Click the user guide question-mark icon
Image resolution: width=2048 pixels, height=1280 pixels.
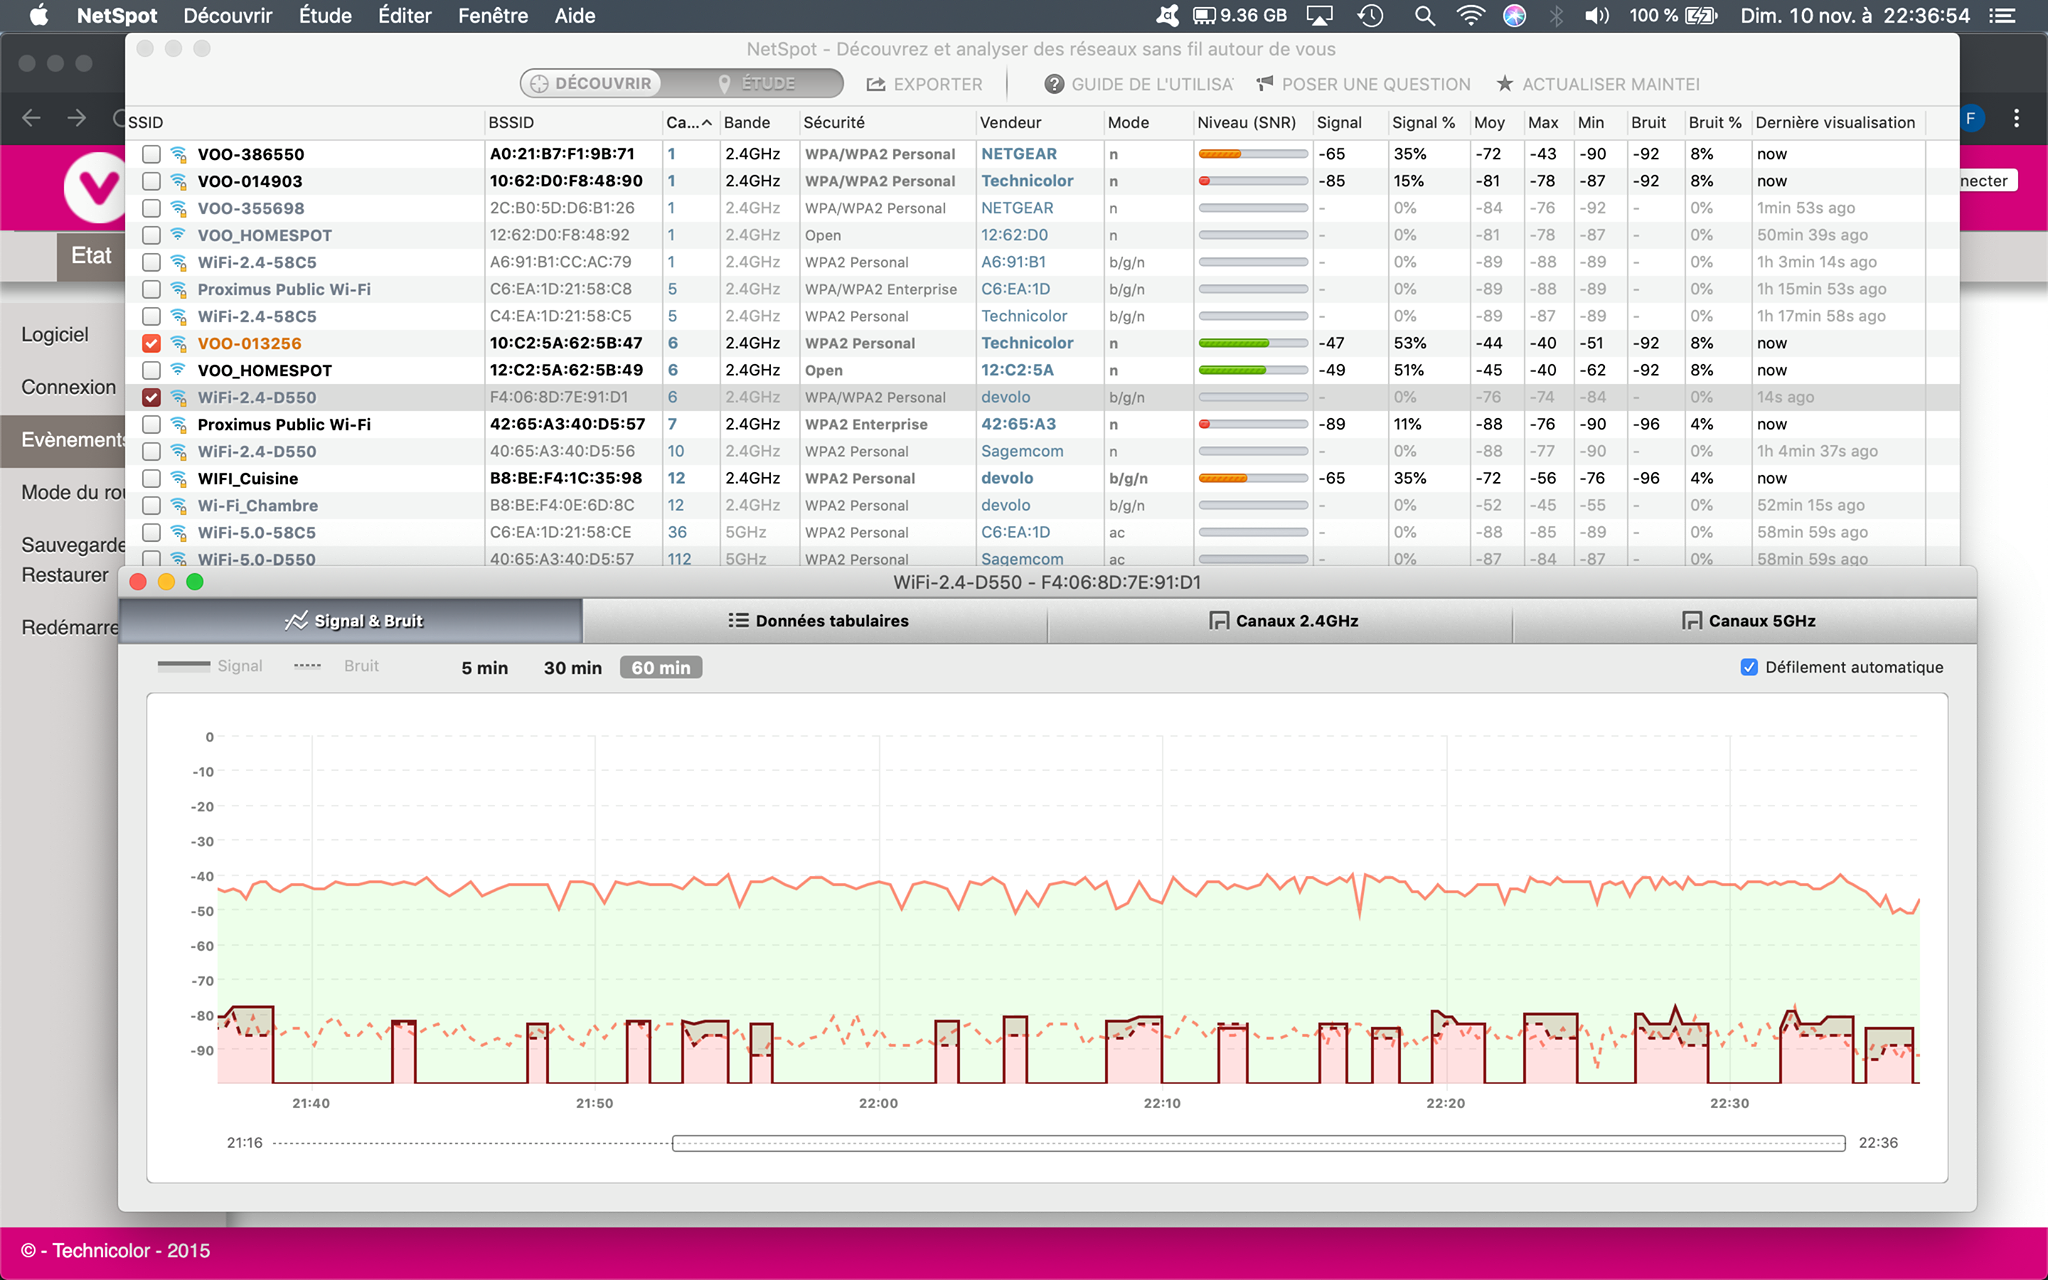[x=1054, y=84]
